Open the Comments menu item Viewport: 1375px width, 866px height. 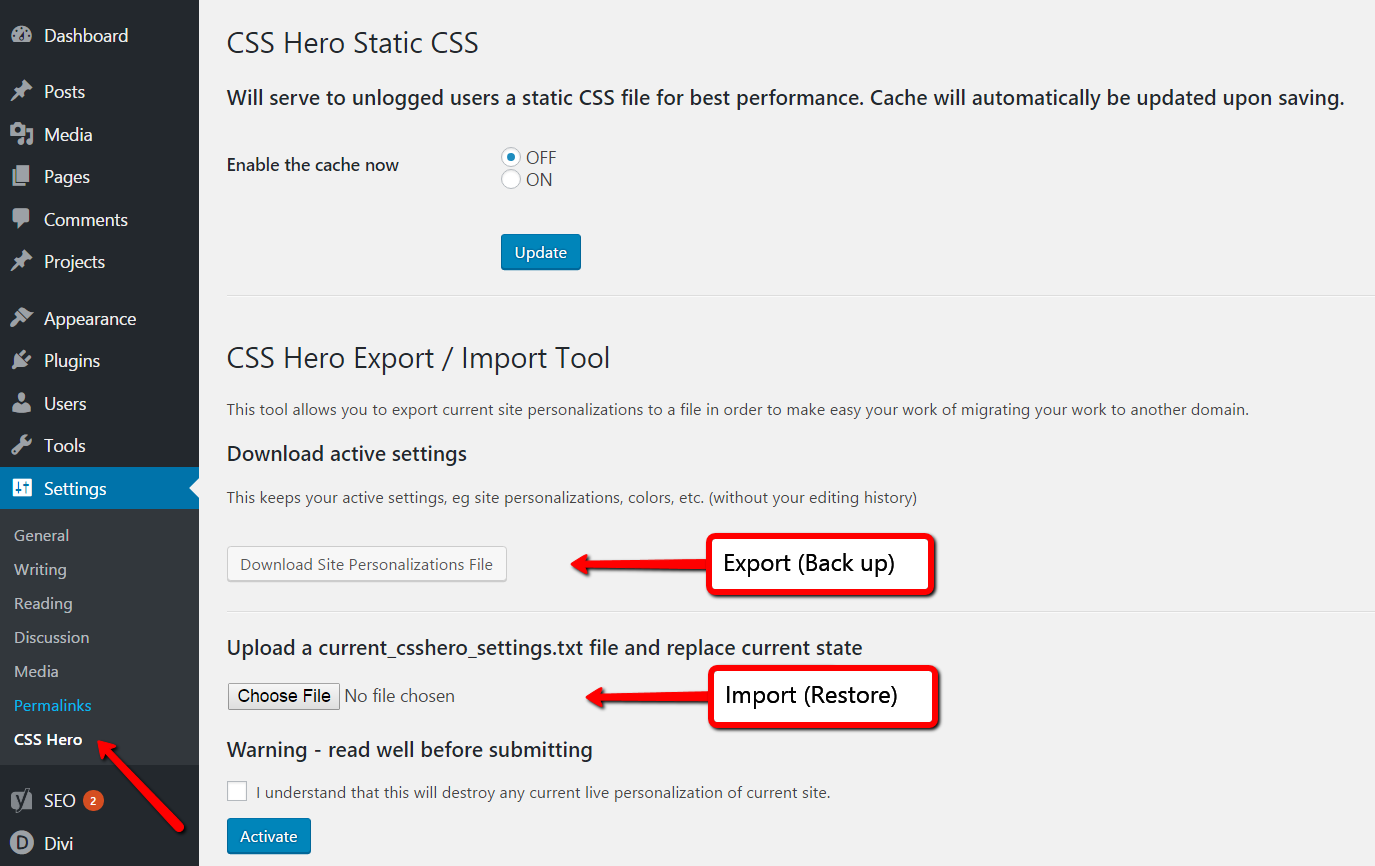click(86, 219)
